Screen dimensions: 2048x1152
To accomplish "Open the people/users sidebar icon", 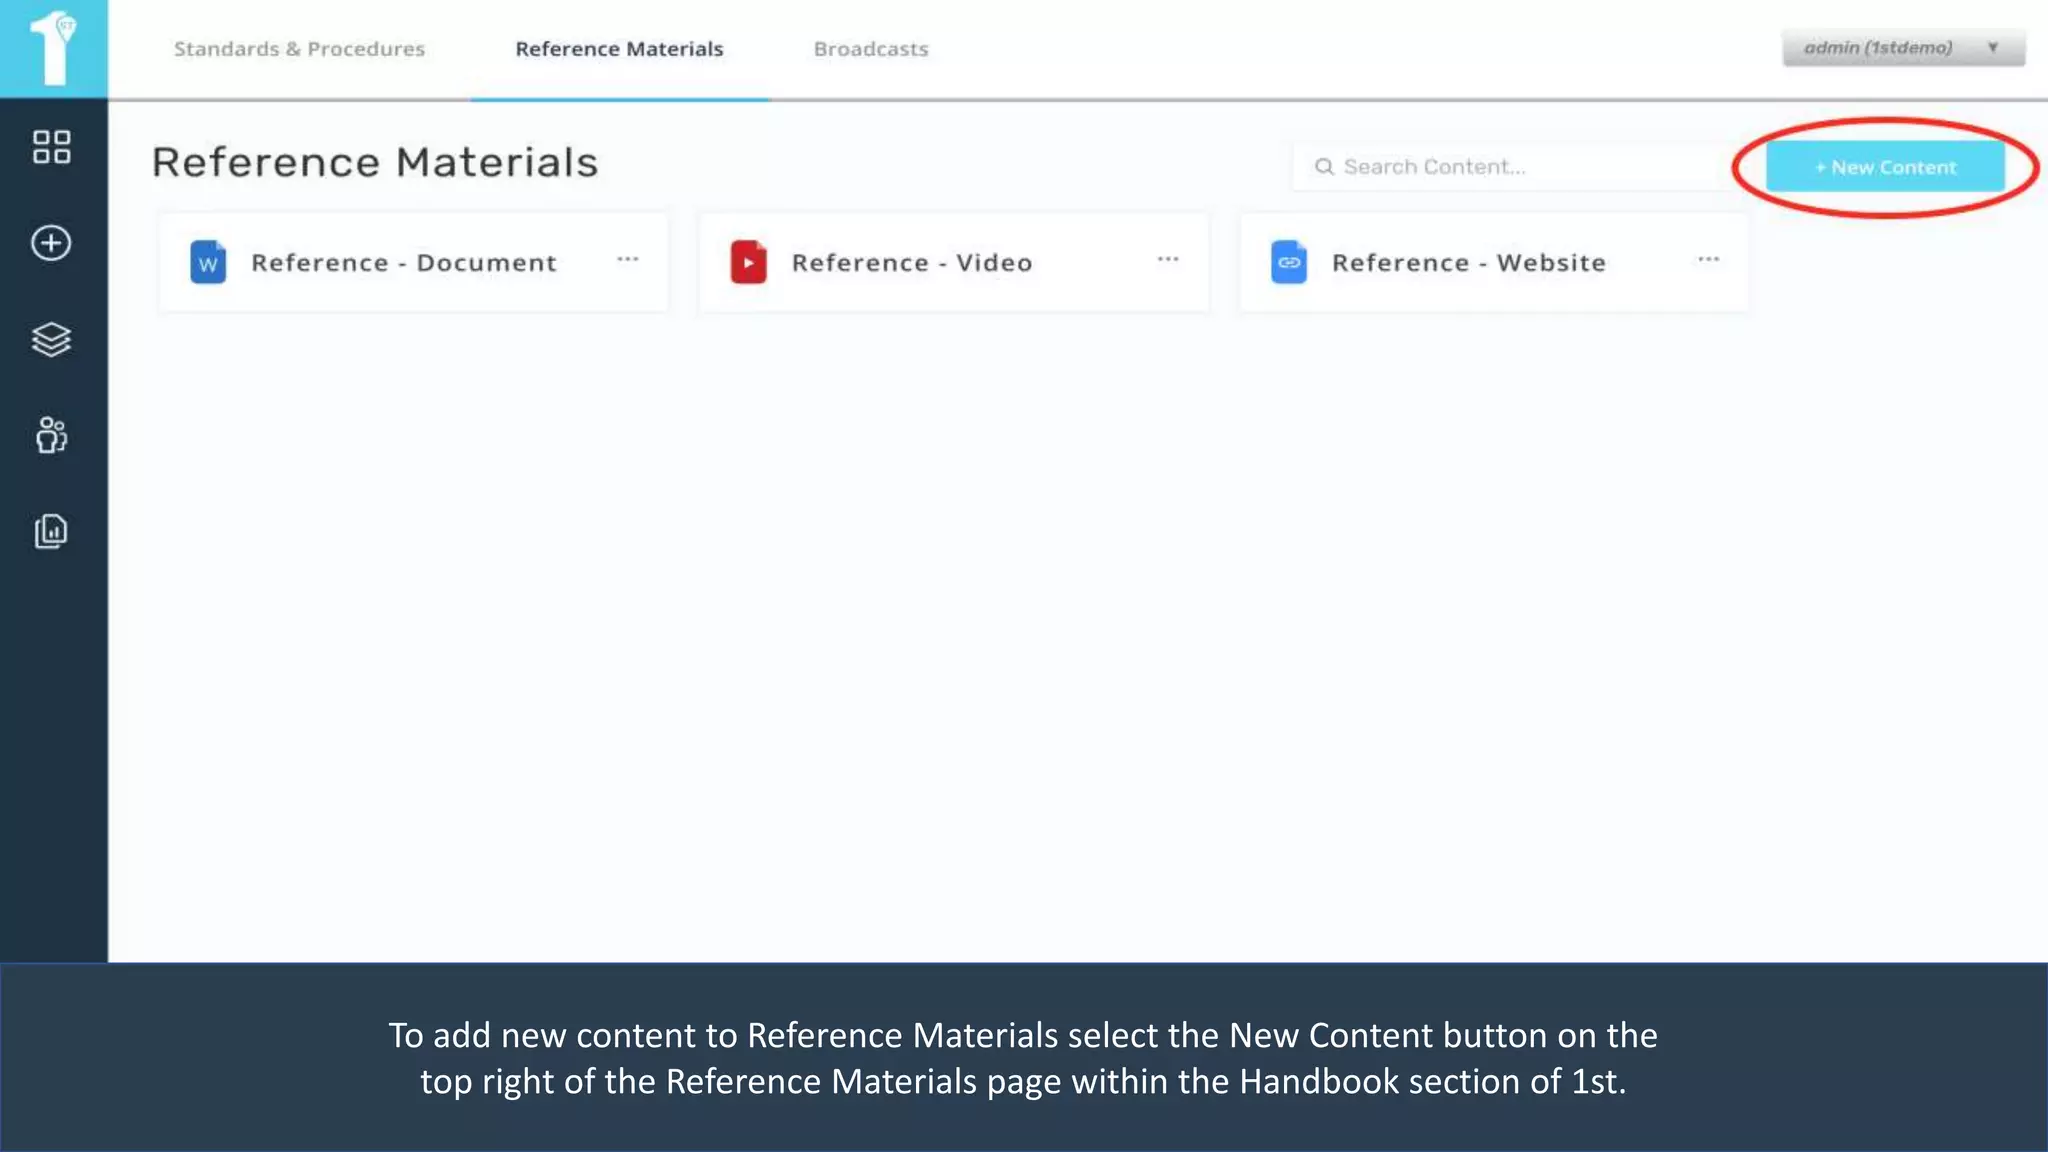I will pyautogui.click(x=51, y=435).
